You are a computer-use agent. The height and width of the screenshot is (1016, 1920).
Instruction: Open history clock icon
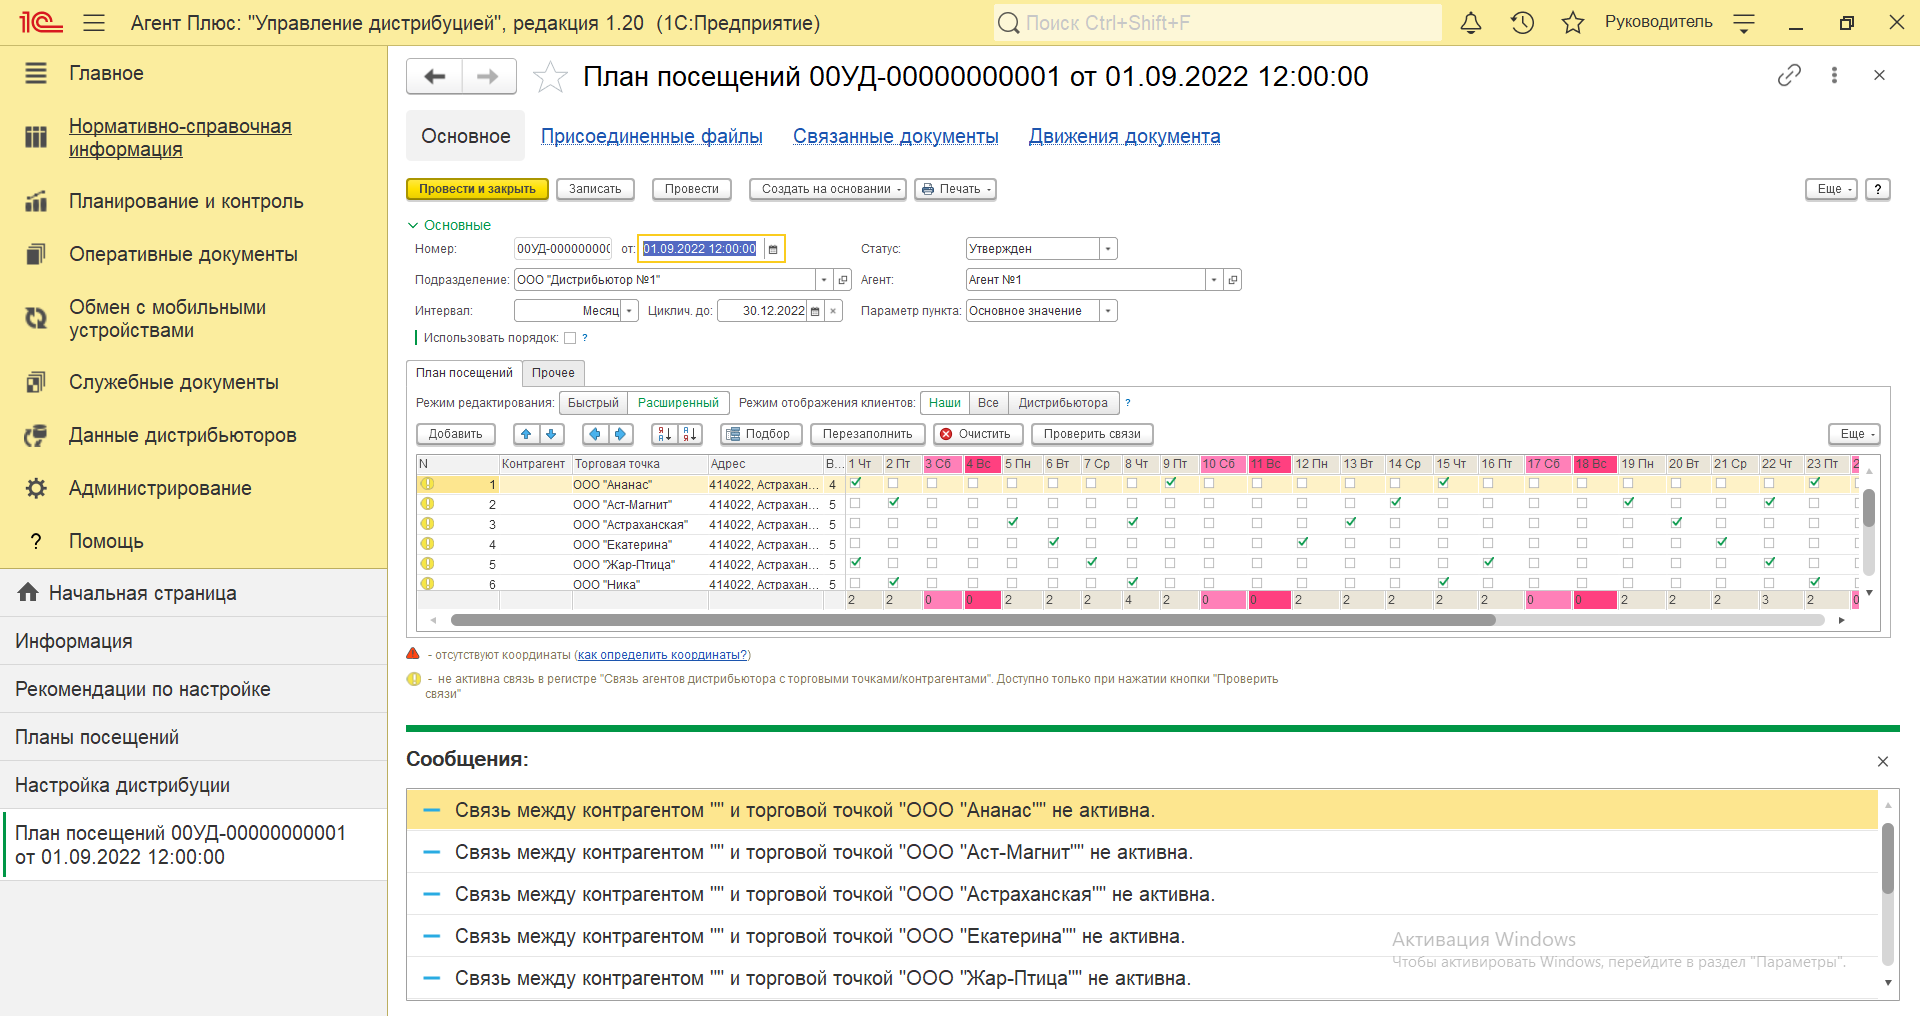pyautogui.click(x=1522, y=22)
